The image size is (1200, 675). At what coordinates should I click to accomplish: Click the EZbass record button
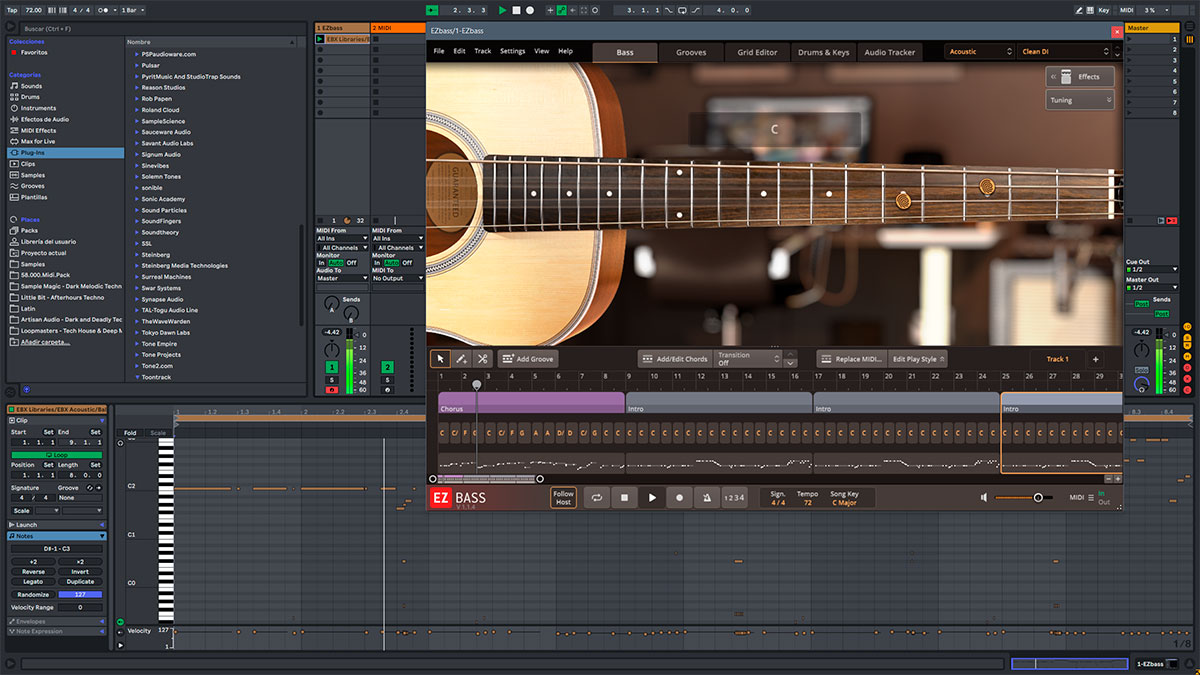(x=680, y=497)
